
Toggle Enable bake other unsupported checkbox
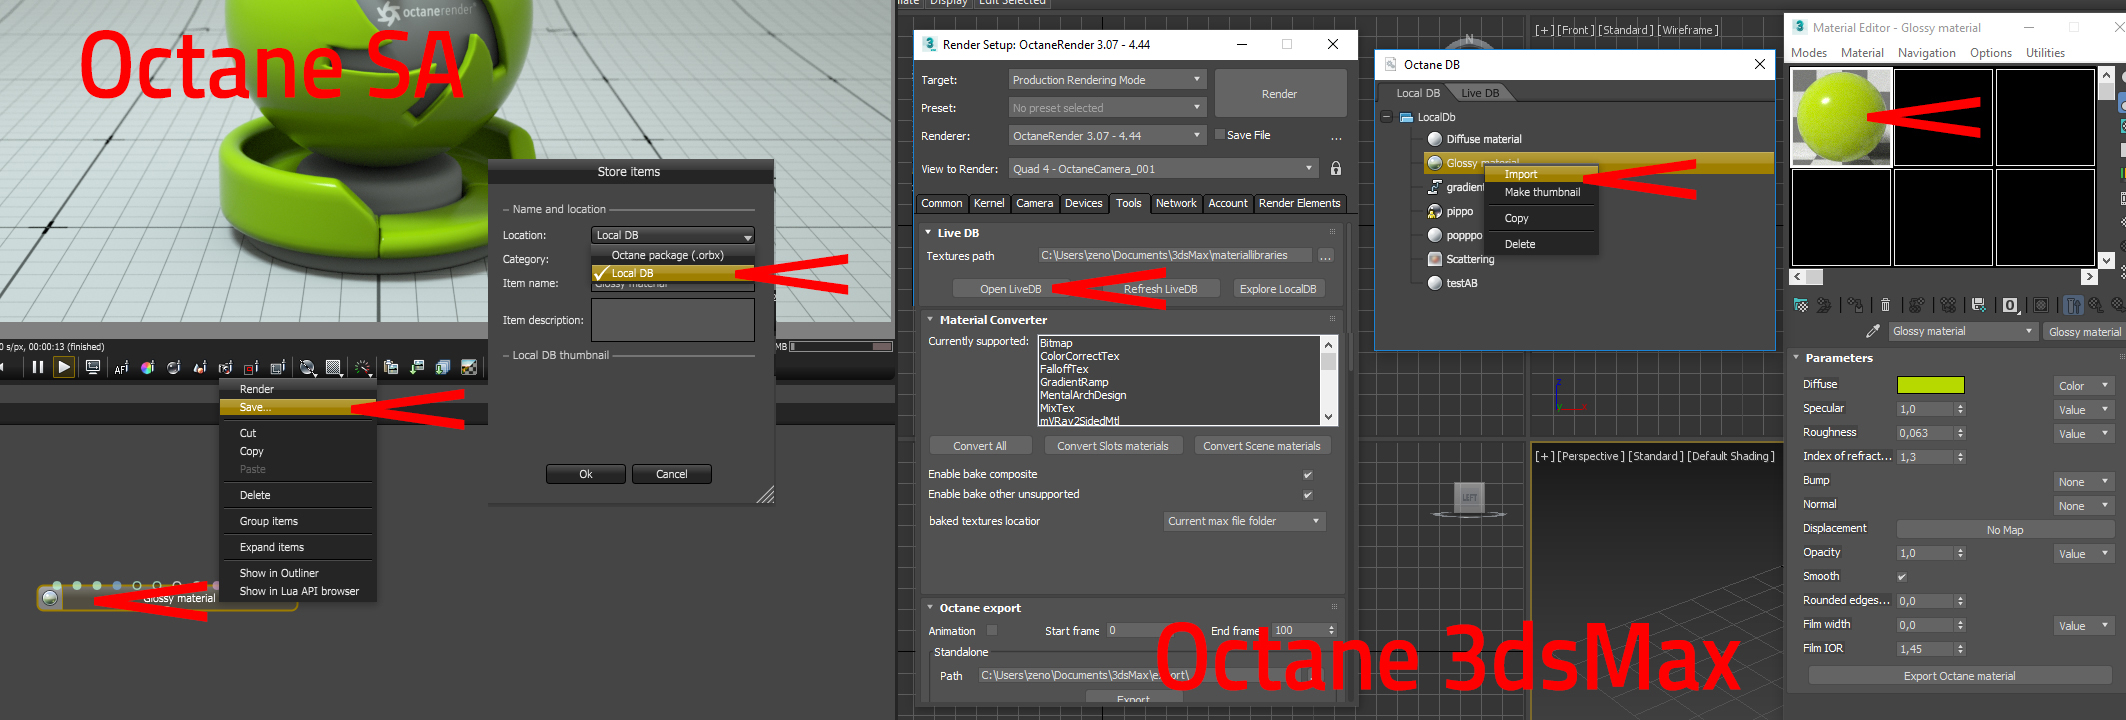coord(1308,495)
